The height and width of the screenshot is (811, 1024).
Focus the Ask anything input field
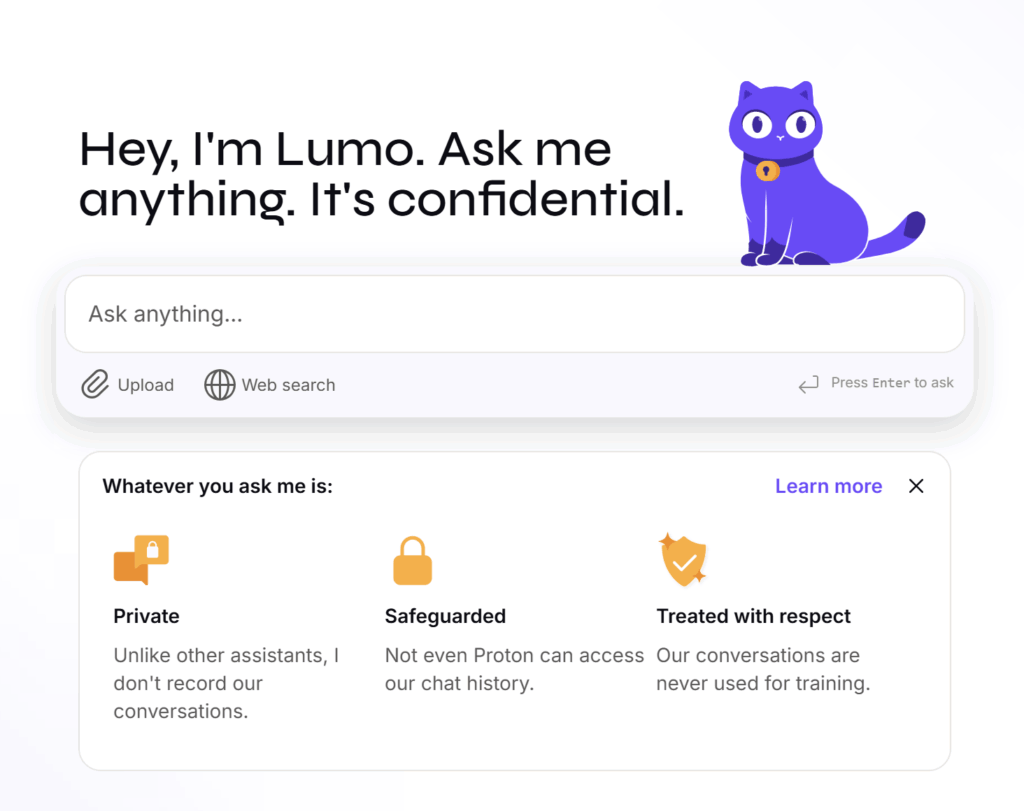[x=514, y=314]
